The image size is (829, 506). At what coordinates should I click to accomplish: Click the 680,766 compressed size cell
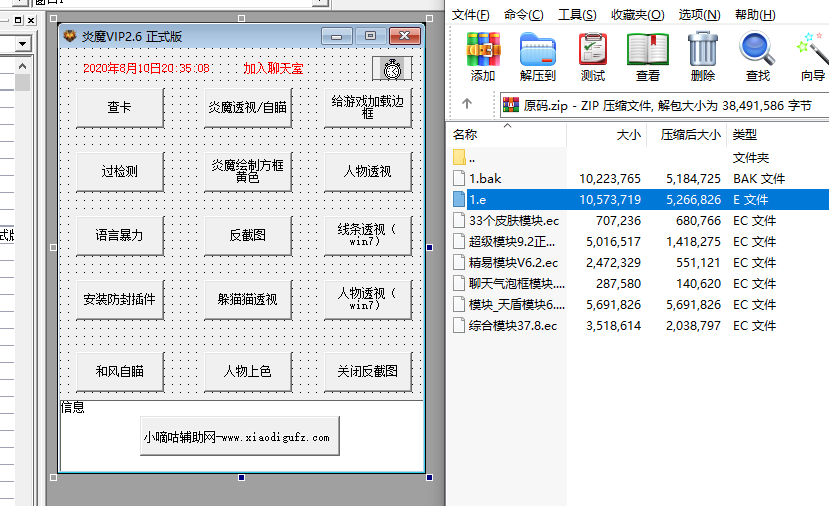point(698,220)
